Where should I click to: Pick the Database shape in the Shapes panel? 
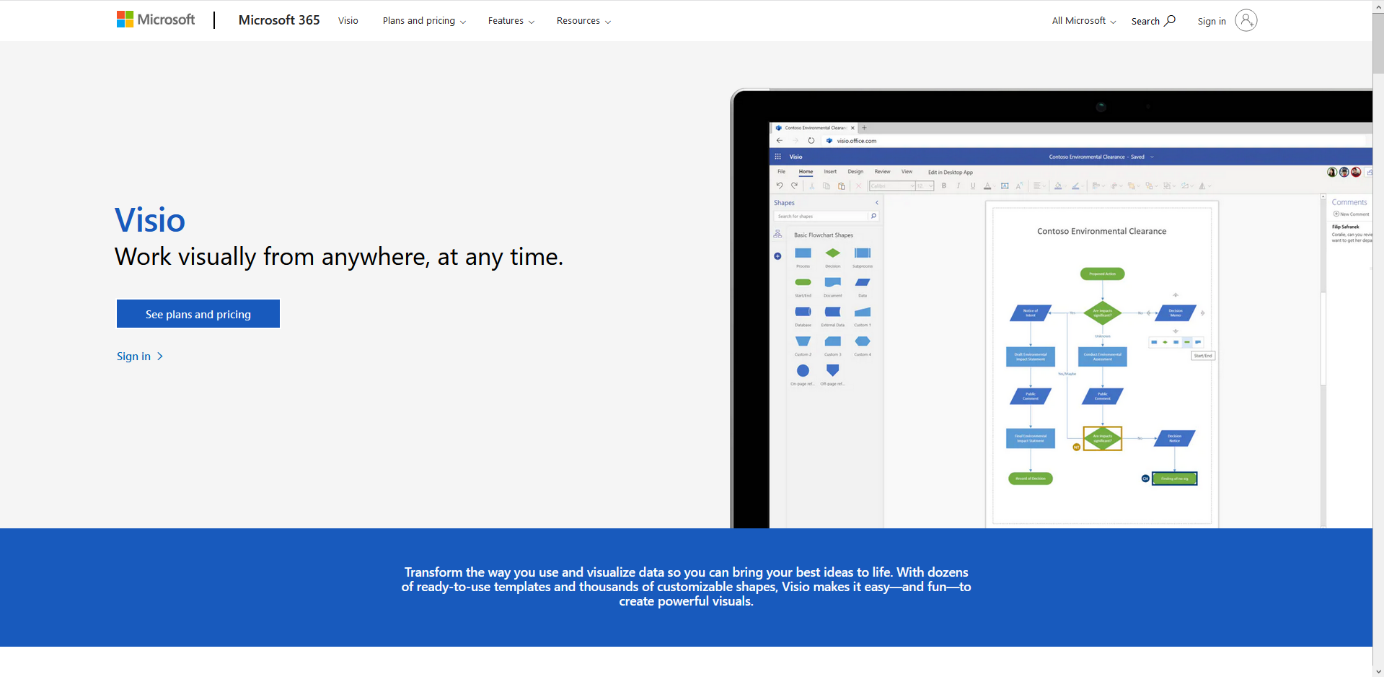tap(803, 312)
